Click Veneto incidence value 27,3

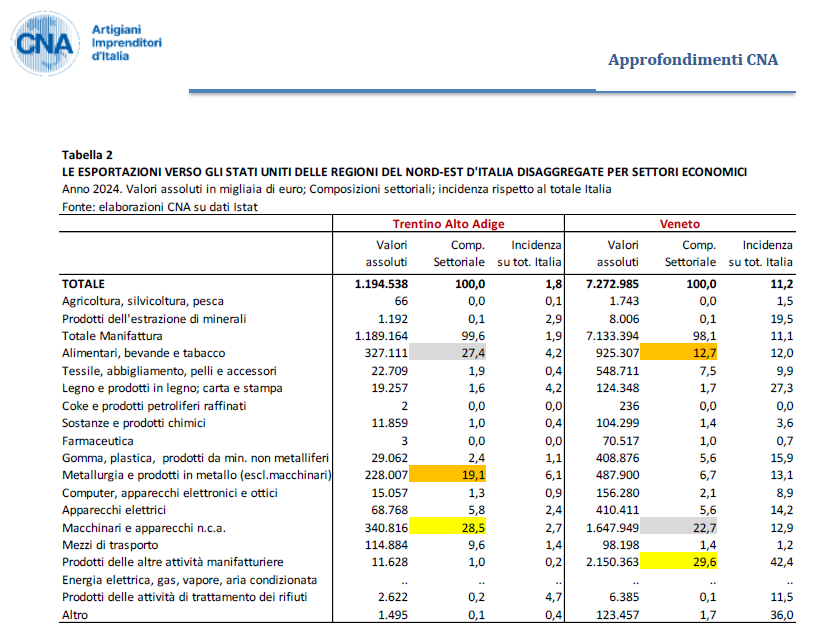tap(782, 388)
